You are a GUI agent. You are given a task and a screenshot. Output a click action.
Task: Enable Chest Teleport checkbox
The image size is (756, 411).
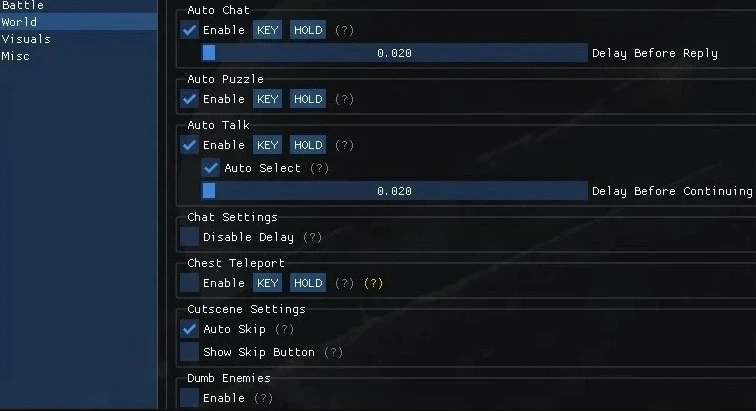pos(190,283)
